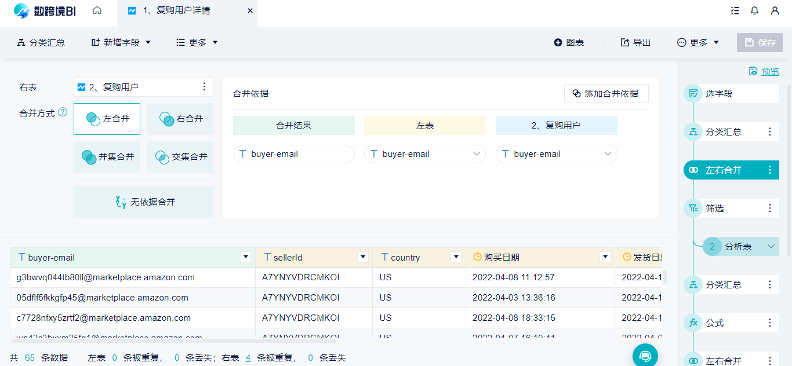The image size is (792, 366).
Task: Open the home icon tab
Action: tap(97, 11)
